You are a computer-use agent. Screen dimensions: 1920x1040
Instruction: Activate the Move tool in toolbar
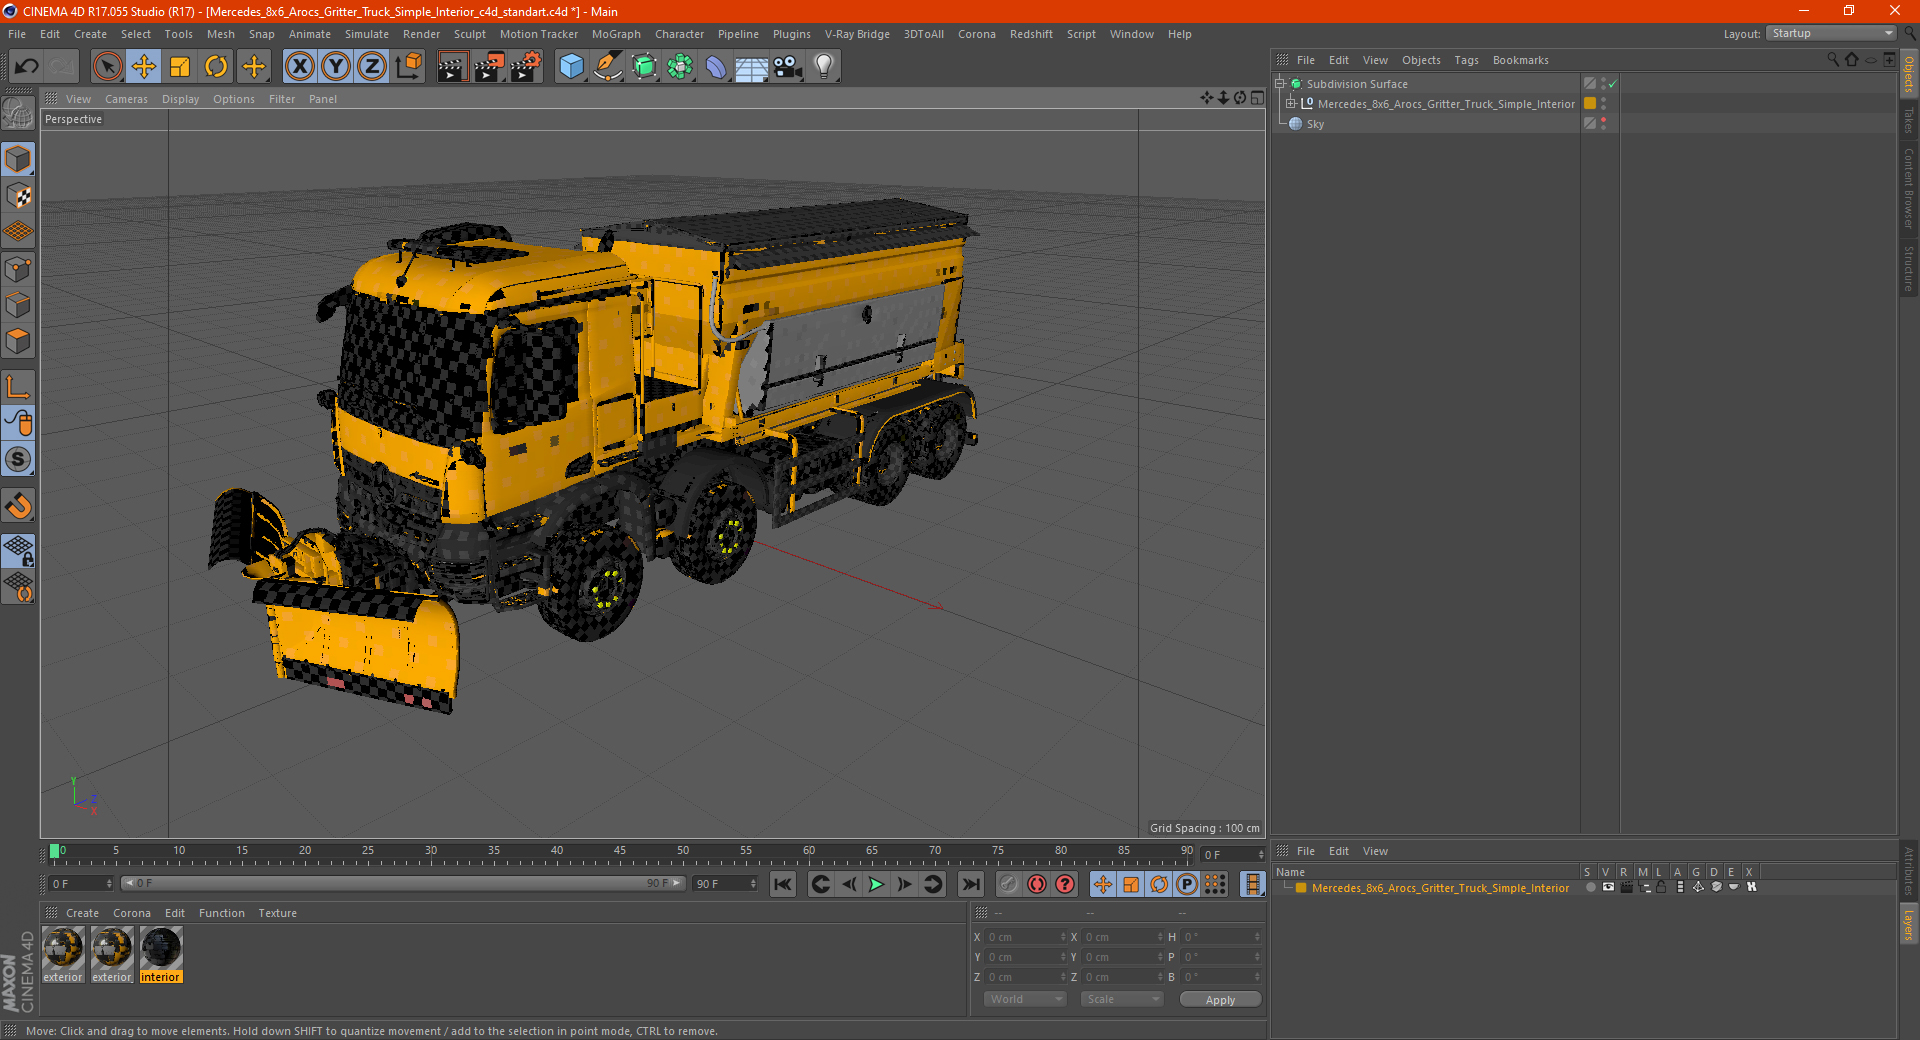pyautogui.click(x=144, y=67)
